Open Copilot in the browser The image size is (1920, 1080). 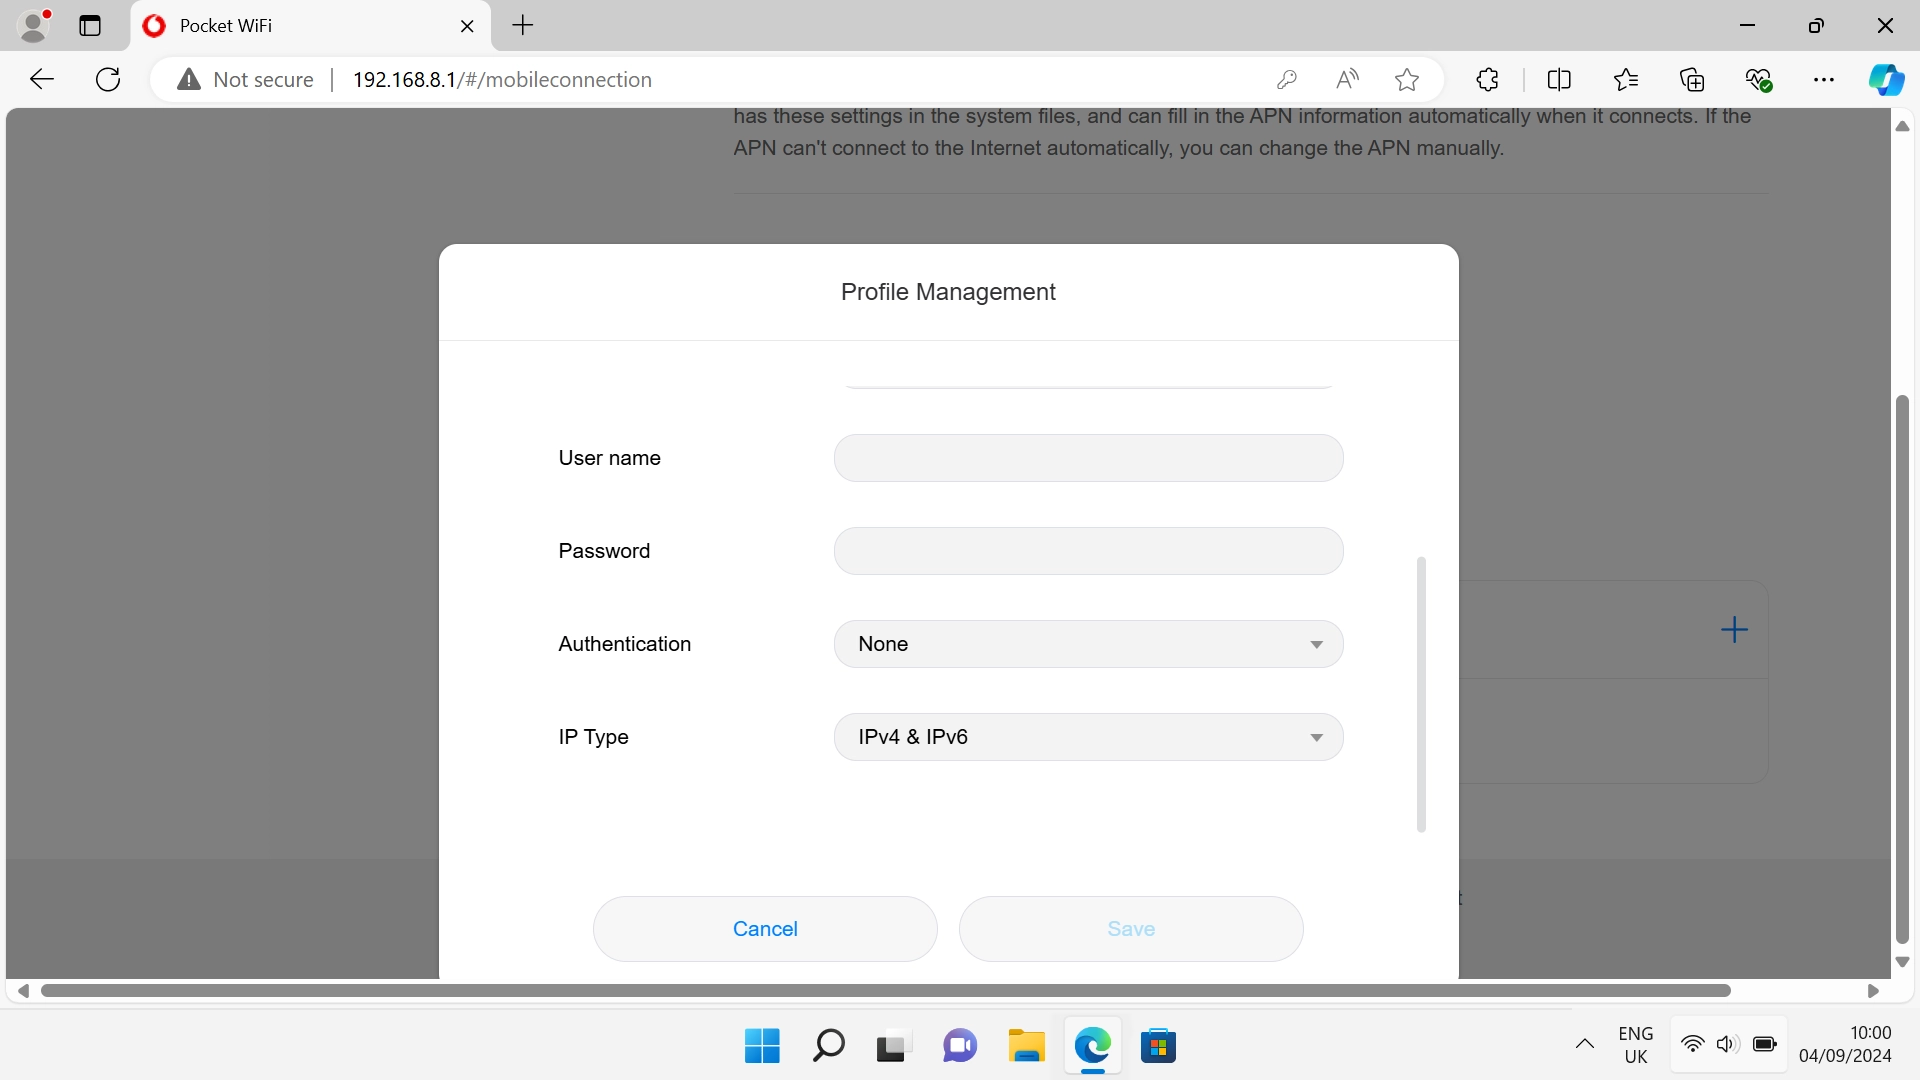(x=1888, y=79)
